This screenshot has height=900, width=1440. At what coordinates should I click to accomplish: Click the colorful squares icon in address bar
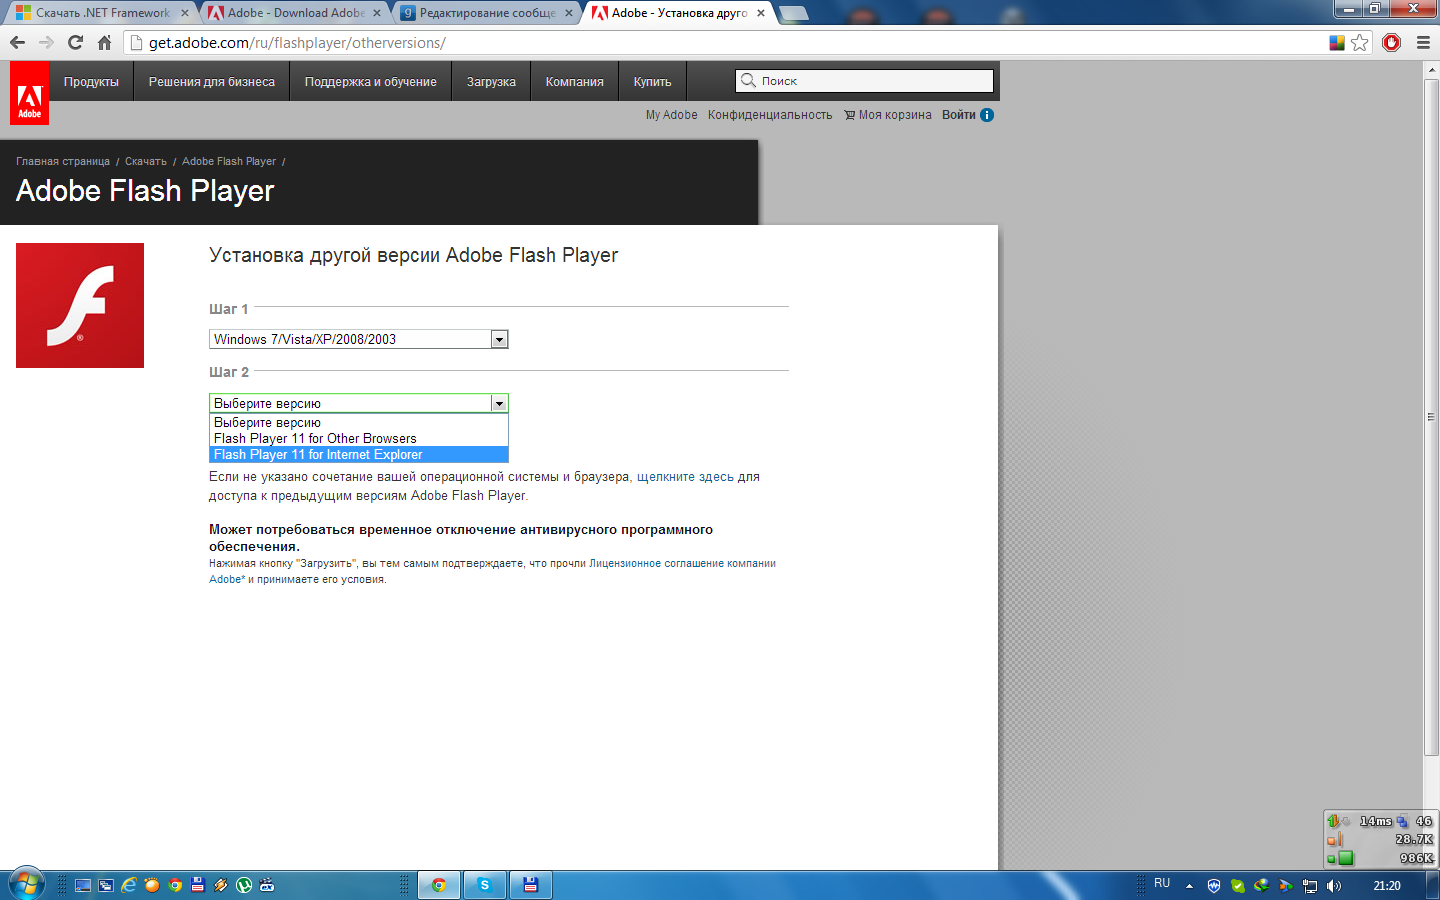pos(1336,42)
